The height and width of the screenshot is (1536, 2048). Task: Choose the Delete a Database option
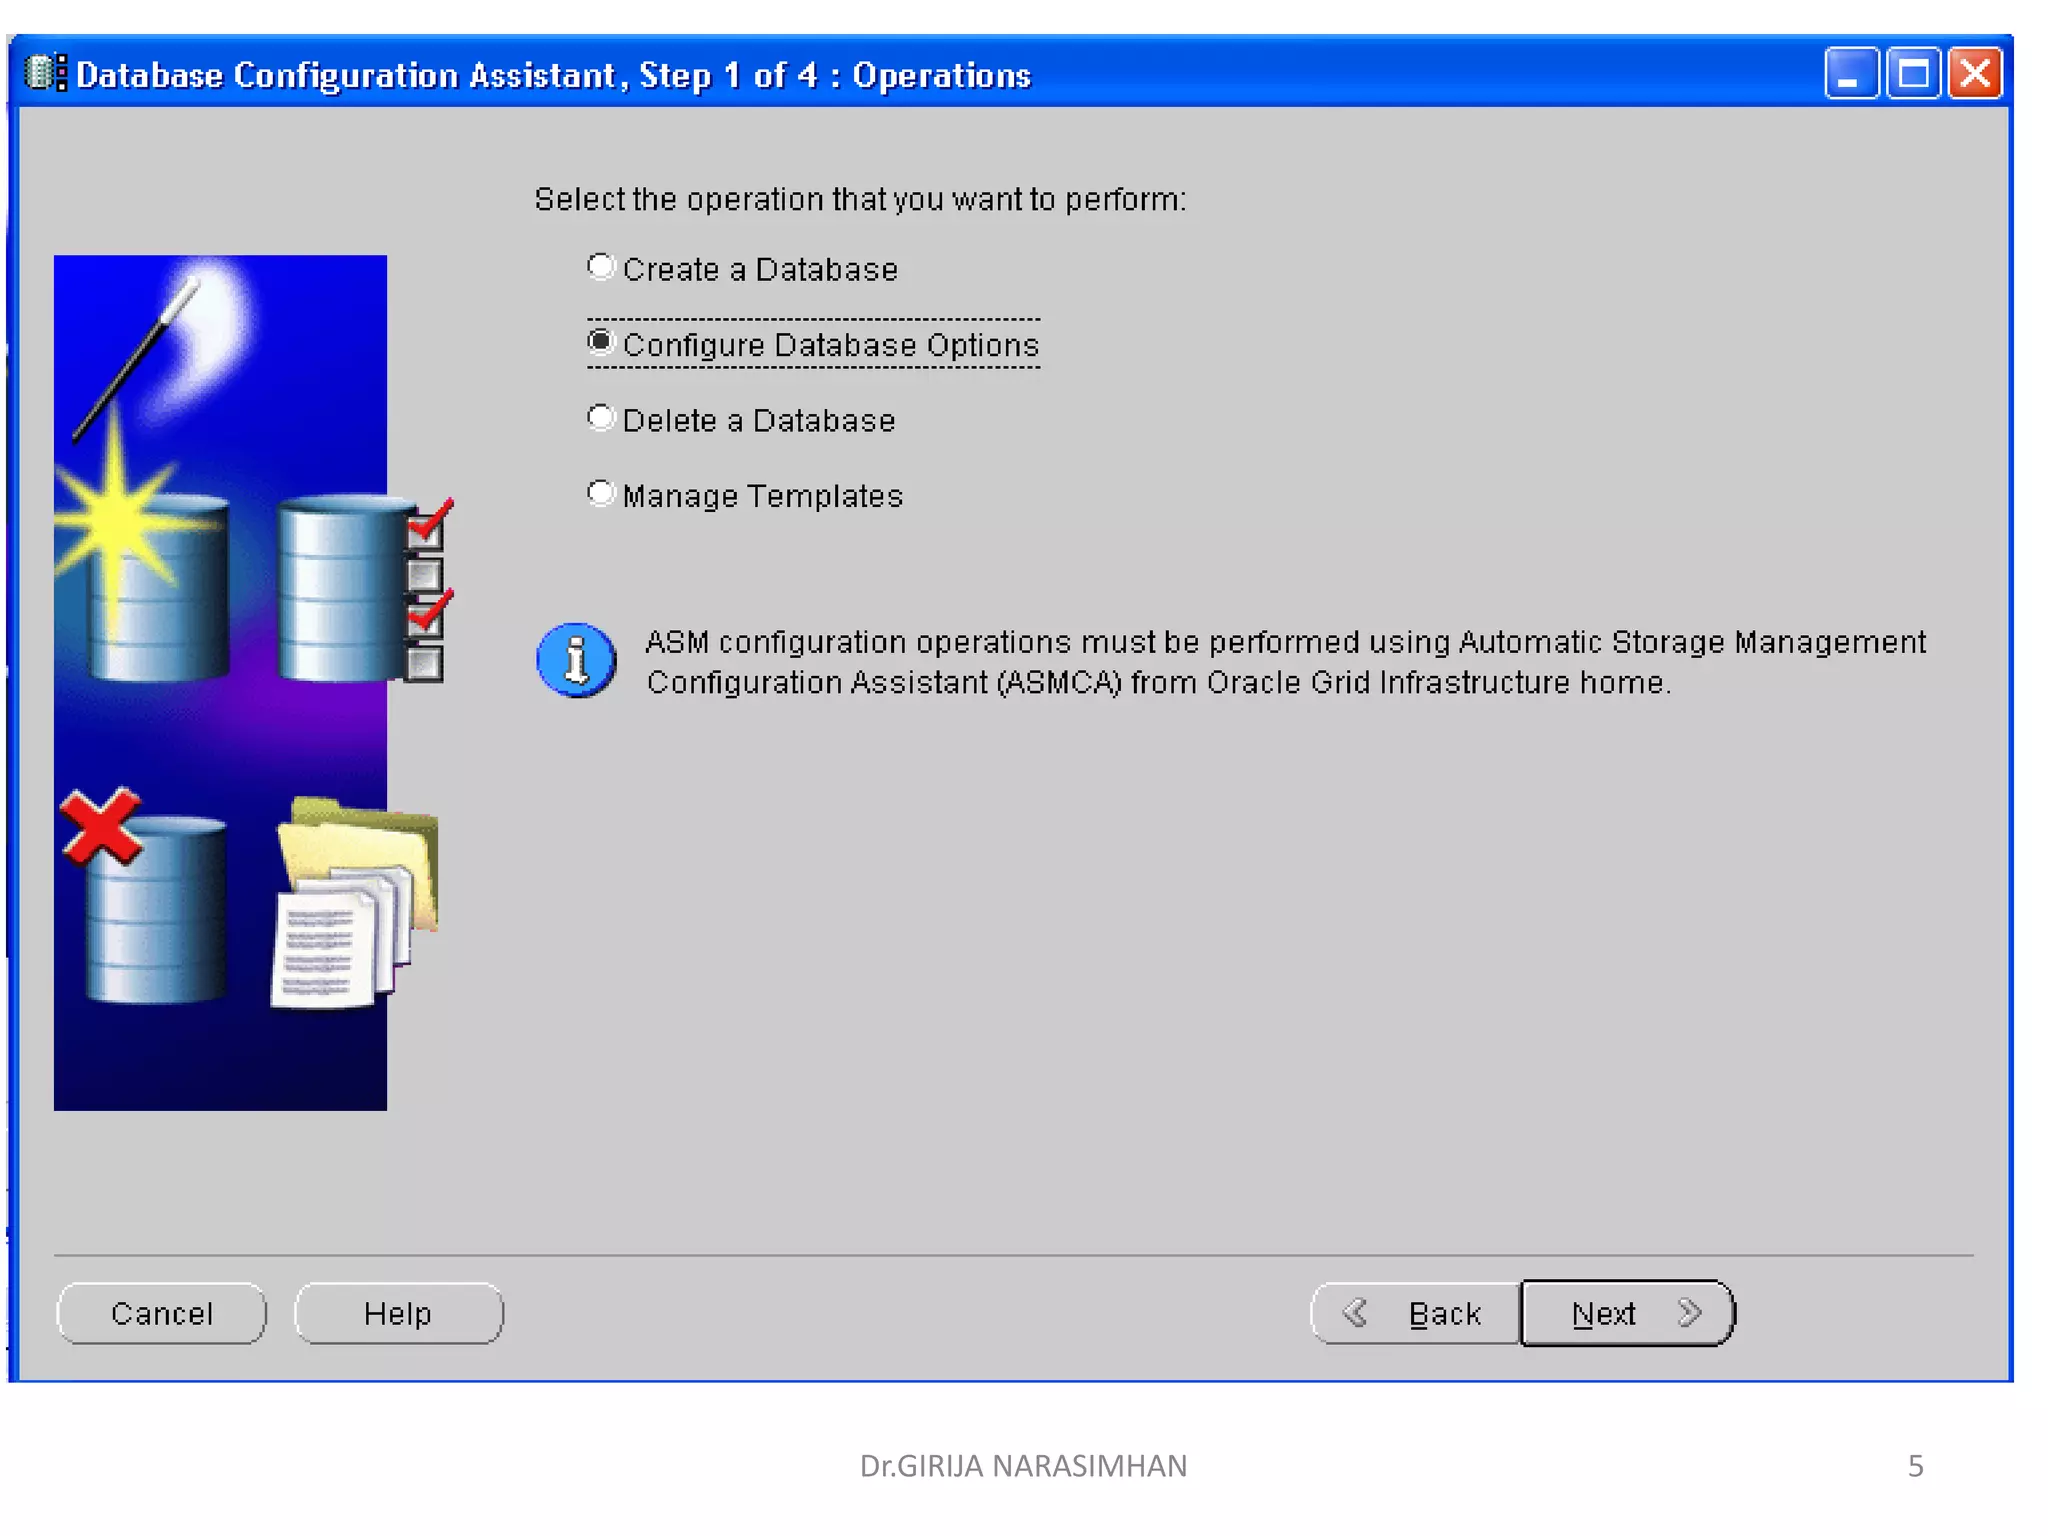click(x=600, y=418)
